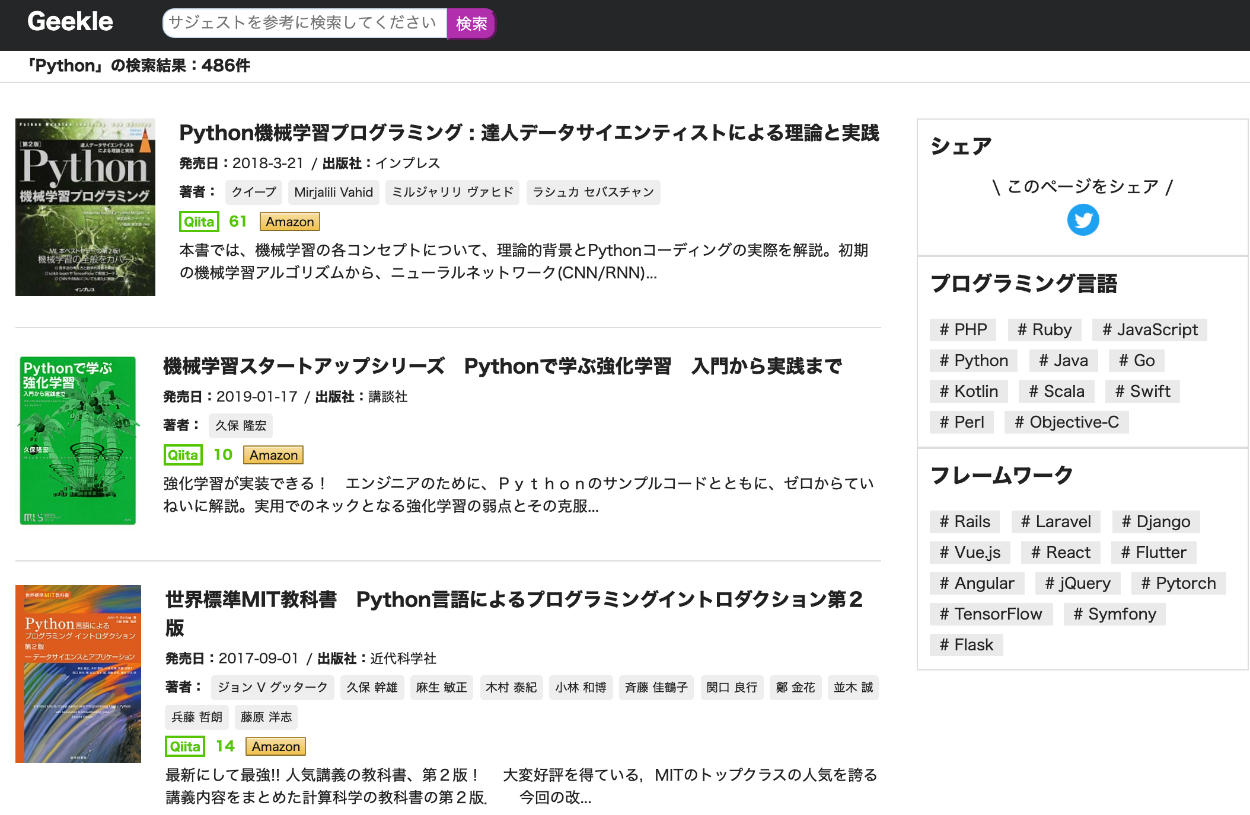The image size is (1250, 815).
Task: Choose the # Django framework tag
Action: [x=1155, y=522]
